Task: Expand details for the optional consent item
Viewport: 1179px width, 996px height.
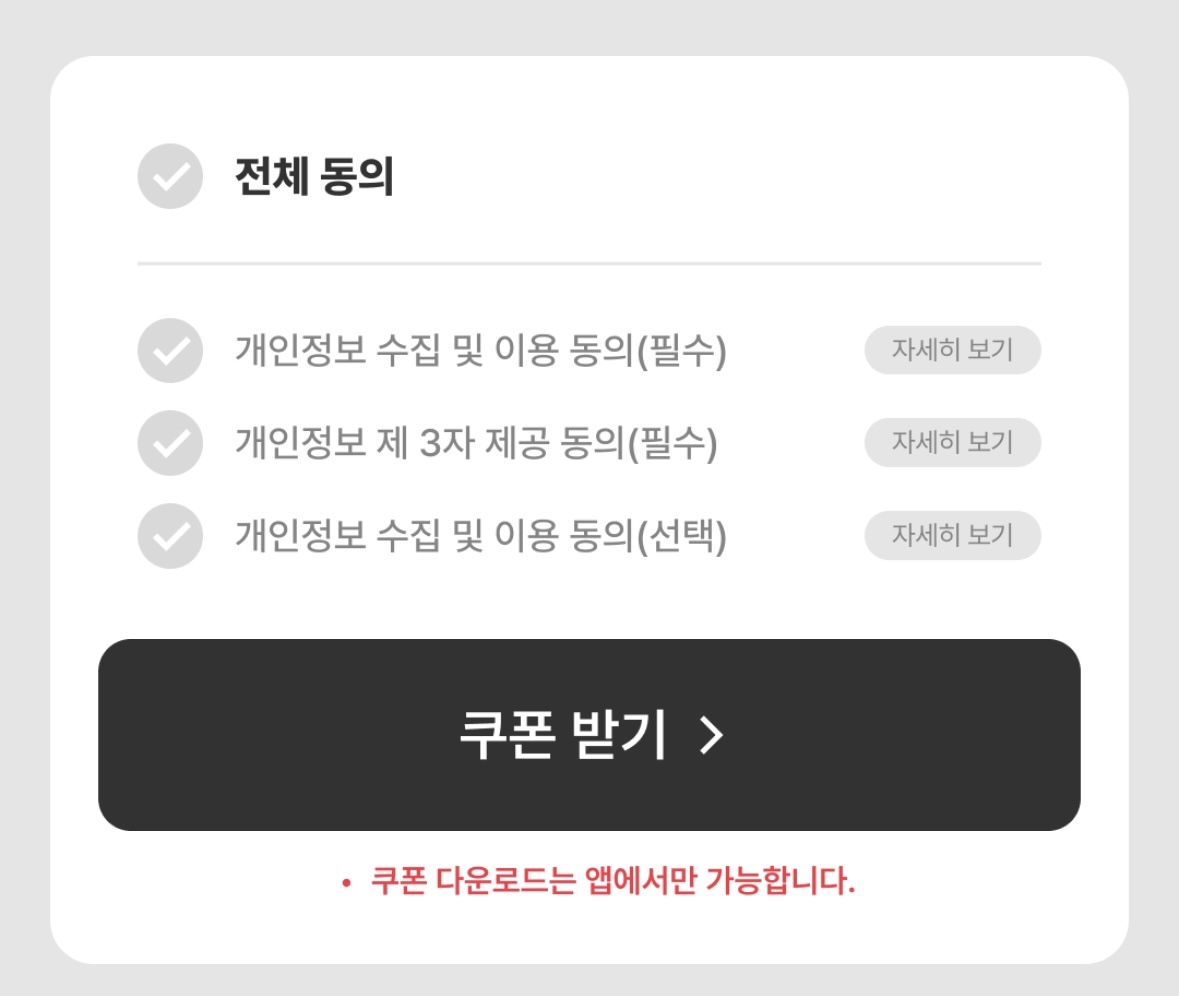Action: (x=952, y=536)
